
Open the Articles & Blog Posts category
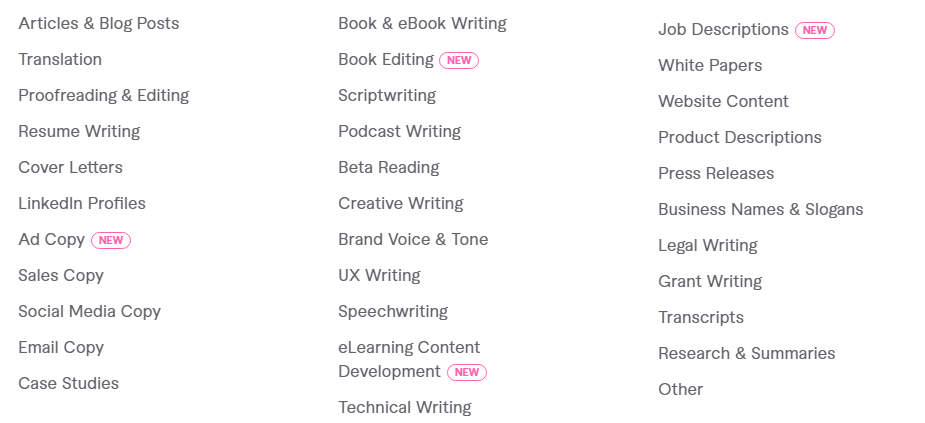[99, 24]
